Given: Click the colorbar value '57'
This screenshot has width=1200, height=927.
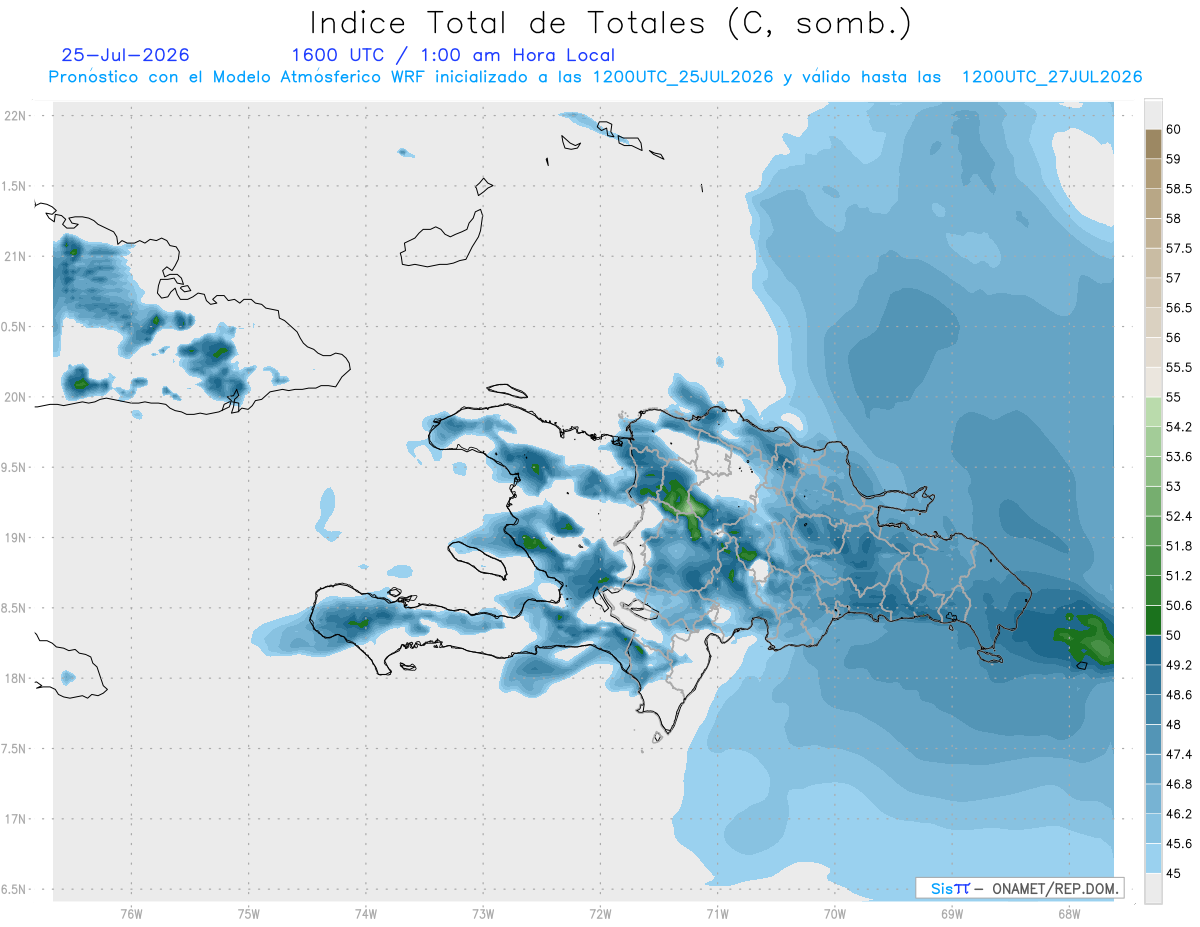Looking at the screenshot, I should coord(1173,278).
